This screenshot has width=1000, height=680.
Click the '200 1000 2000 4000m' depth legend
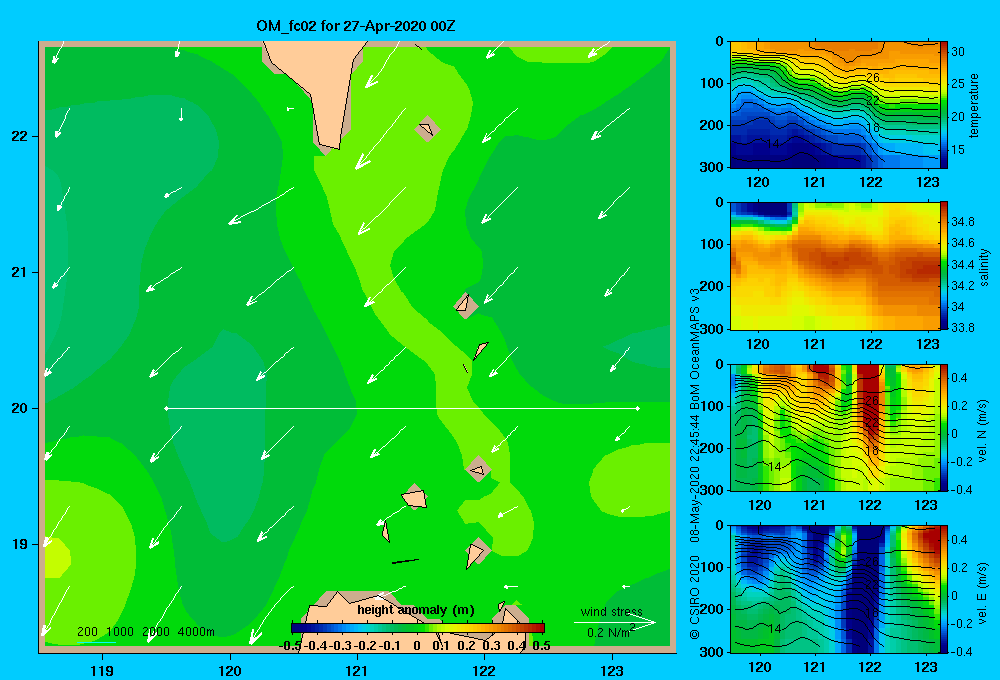(145, 632)
